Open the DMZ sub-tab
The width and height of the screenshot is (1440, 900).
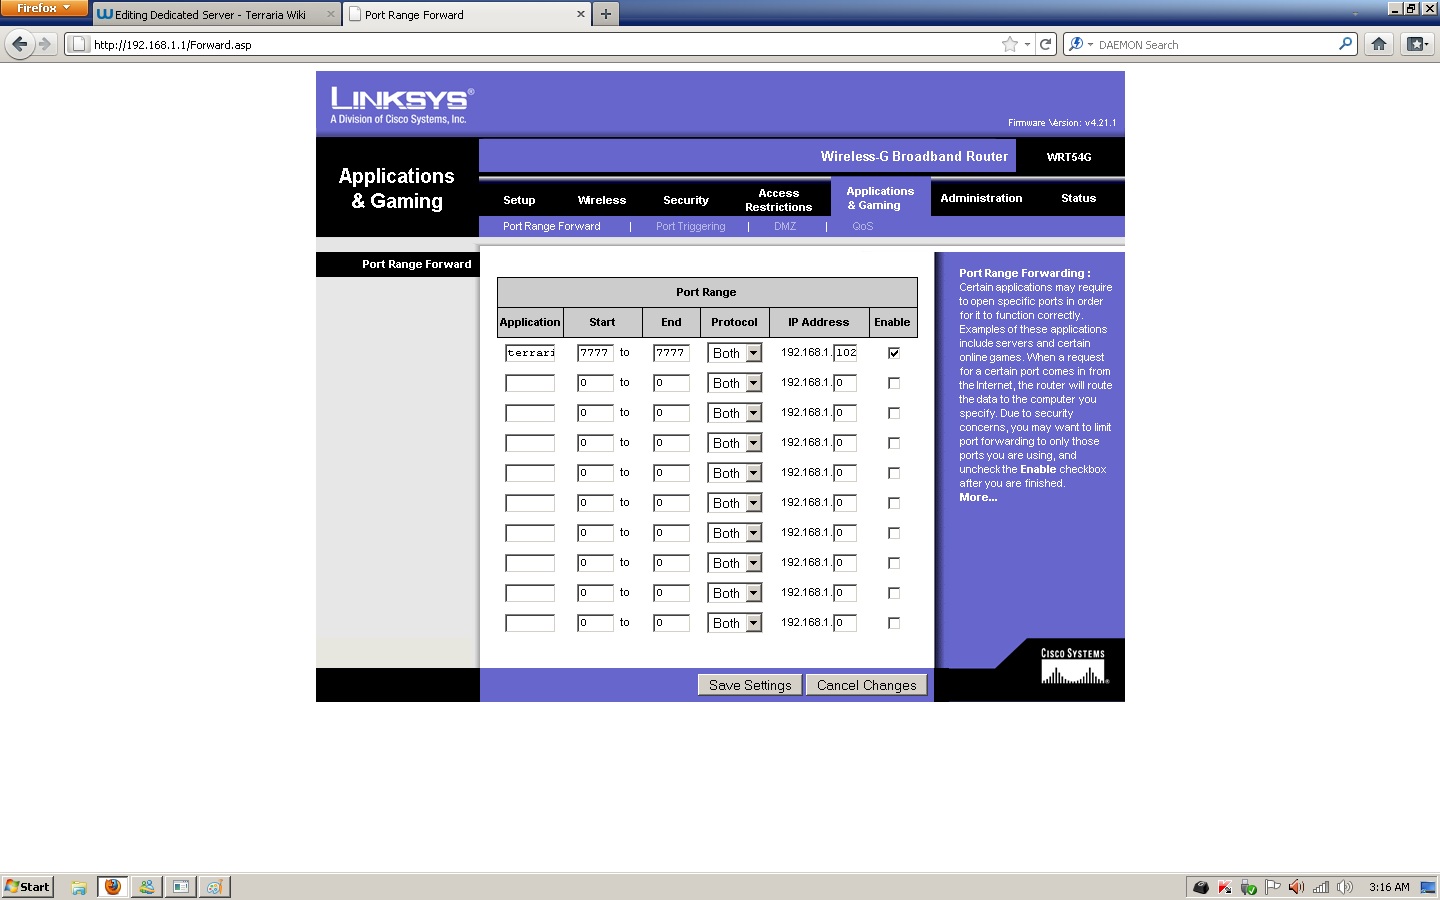point(785,226)
